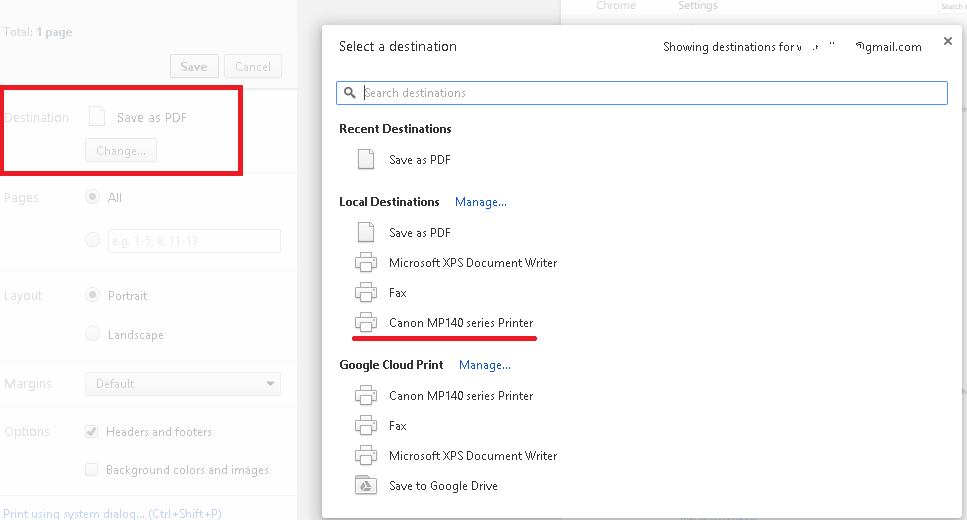Choose the Landscape layout option
Screen dimensions: 967x520
pyautogui.click(x=93, y=334)
